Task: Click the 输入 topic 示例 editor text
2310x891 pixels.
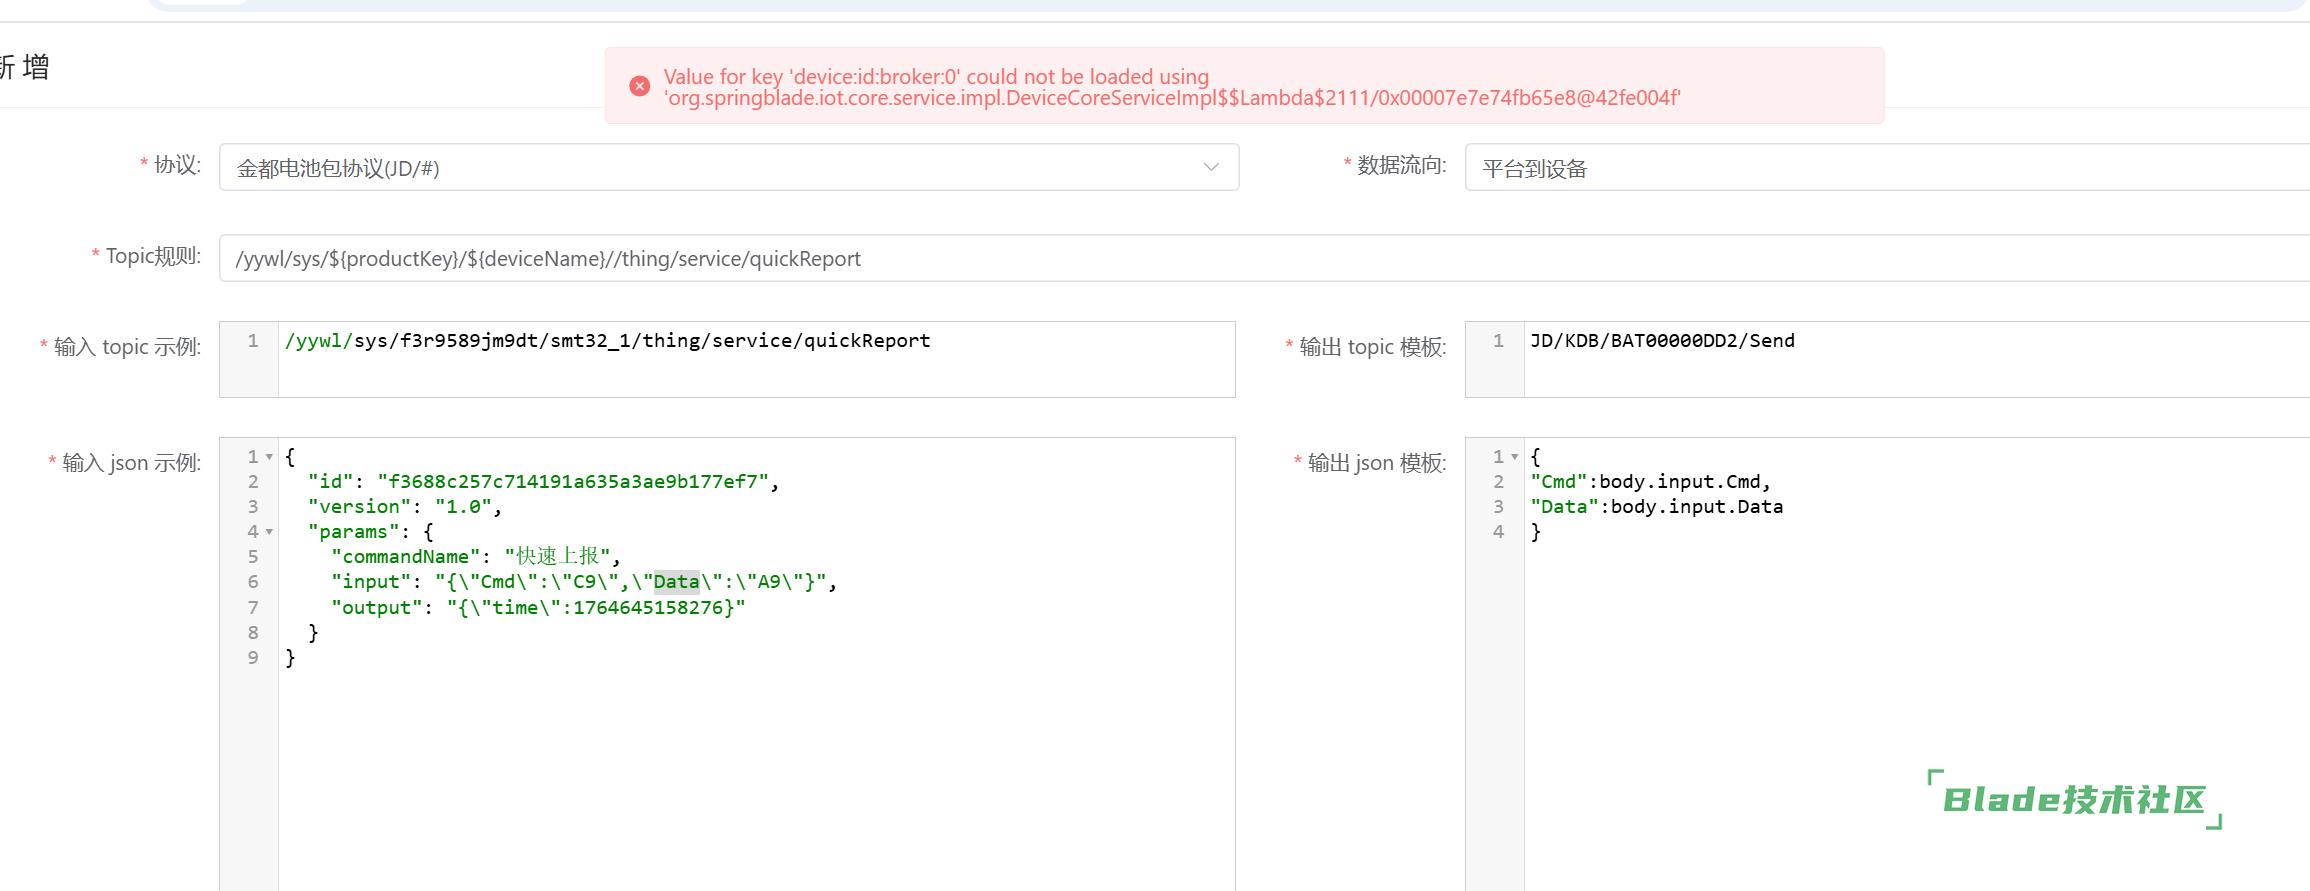Action: [x=607, y=341]
